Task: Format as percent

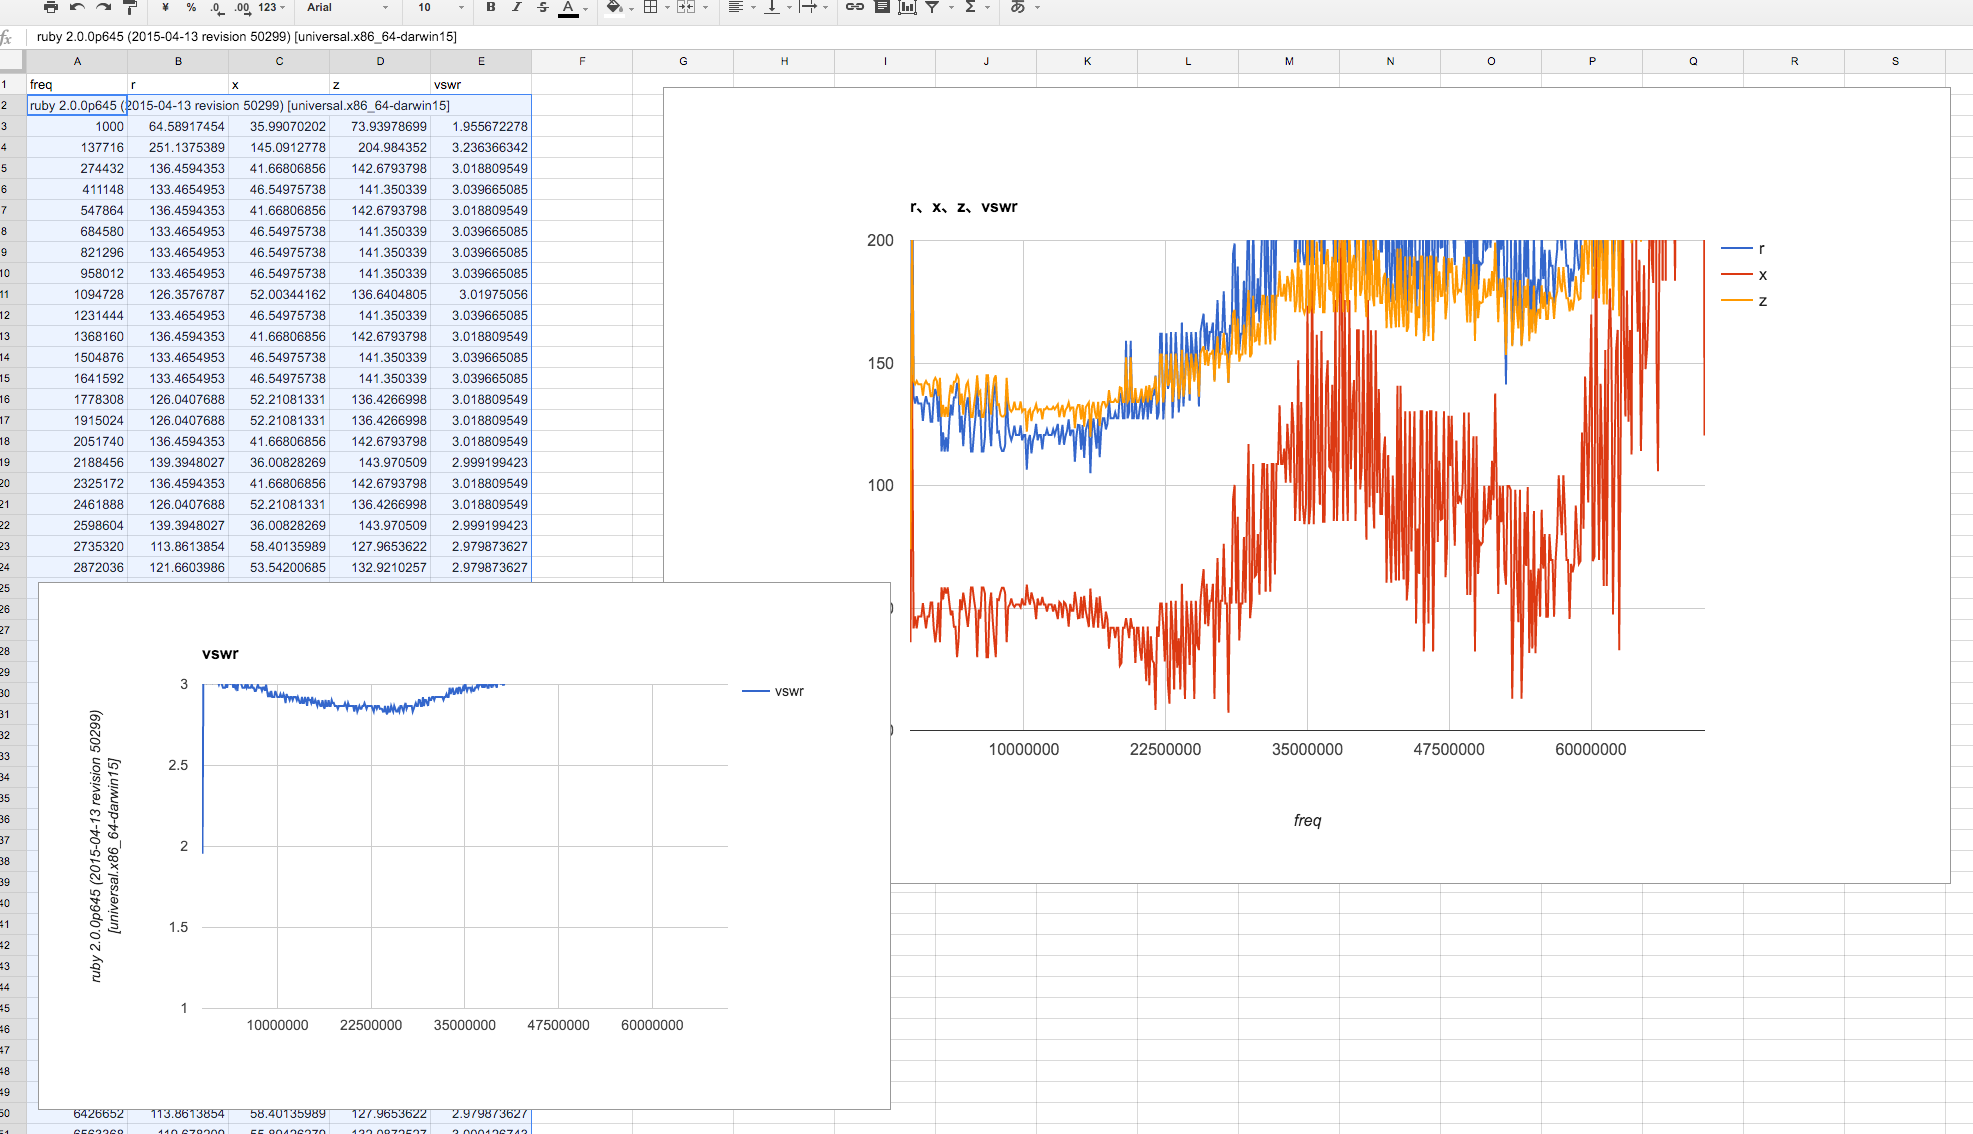Action: (191, 7)
